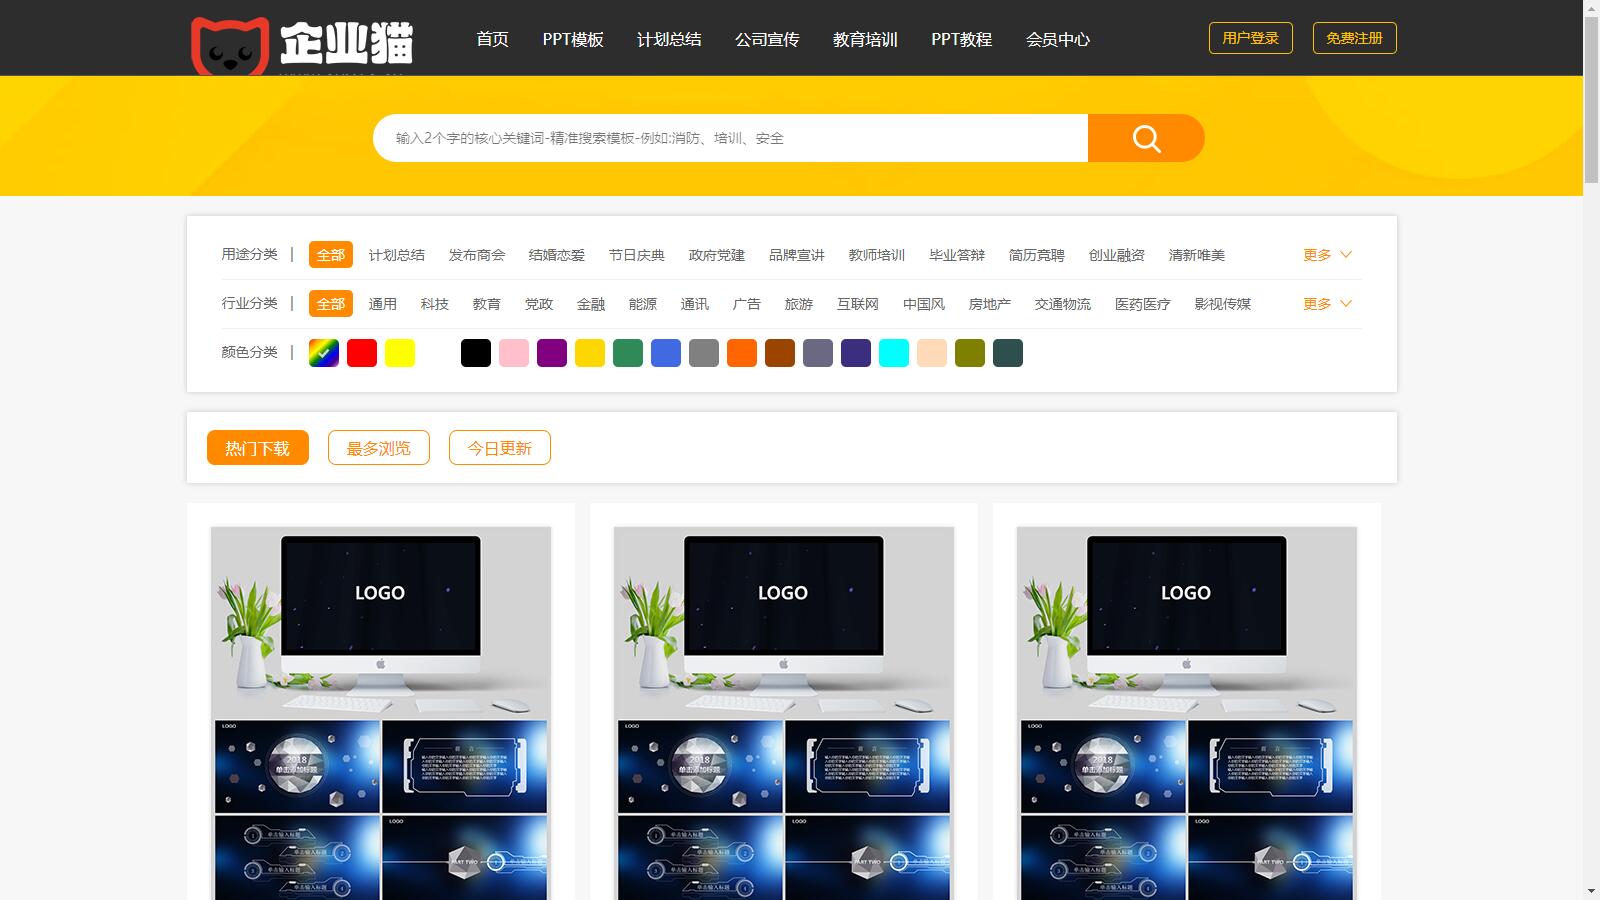Filter by the black color swatch
Viewport: 1600px width, 900px height.
click(x=476, y=353)
